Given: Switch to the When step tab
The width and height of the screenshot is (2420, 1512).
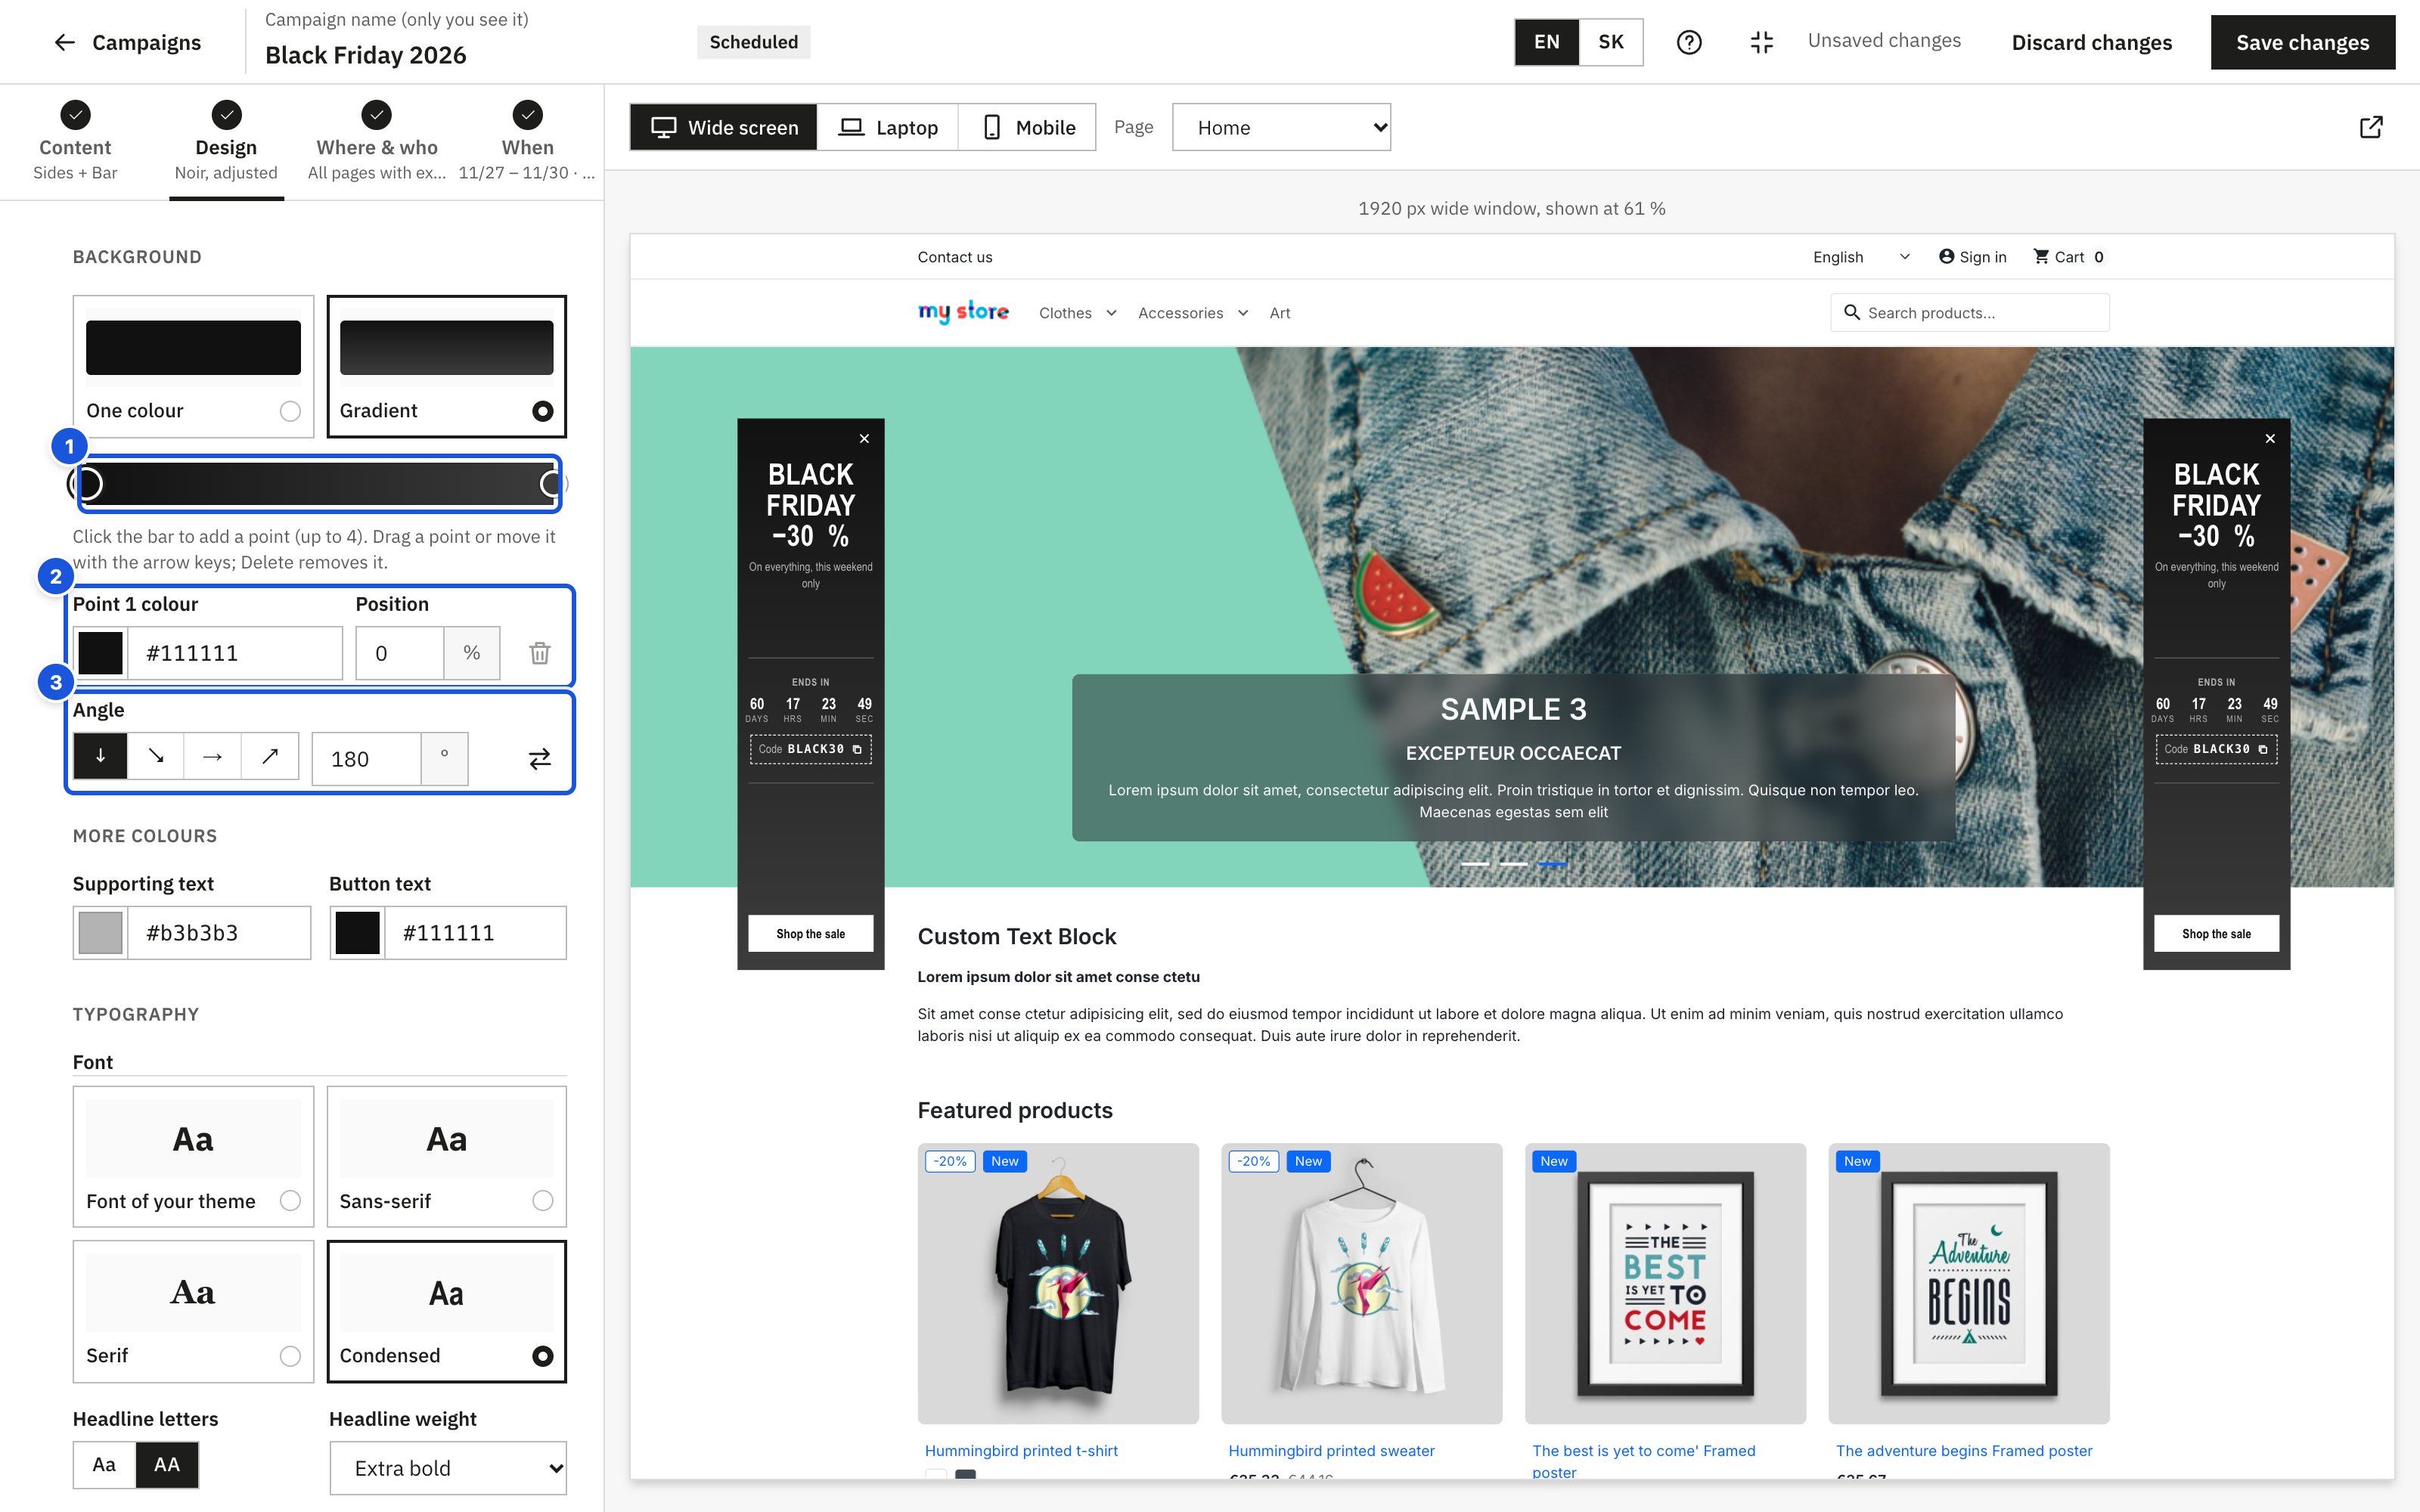Looking at the screenshot, I should point(527,142).
